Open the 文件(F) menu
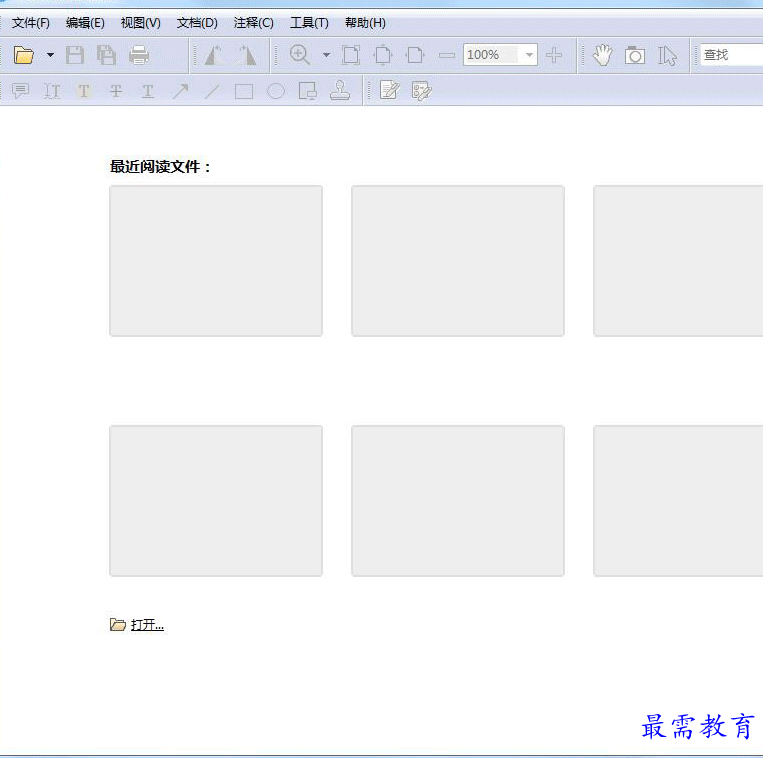 (31, 23)
